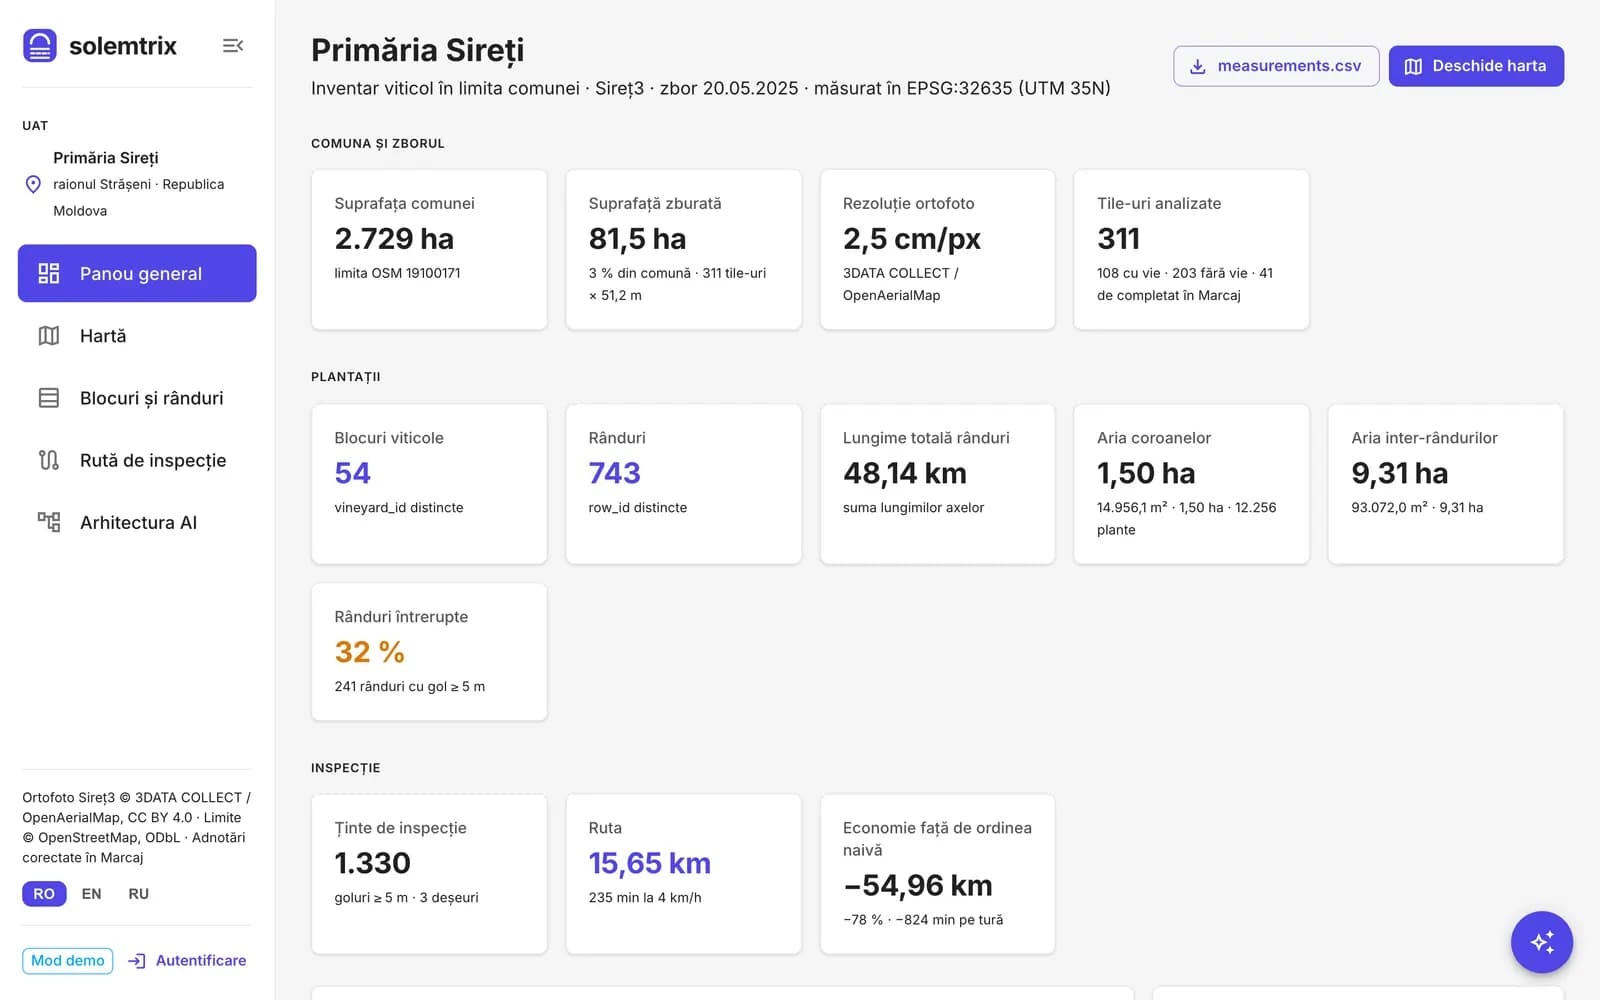Click the Tile-uri analizate card
Viewport: 1600px width, 1000px height.
[1191, 250]
